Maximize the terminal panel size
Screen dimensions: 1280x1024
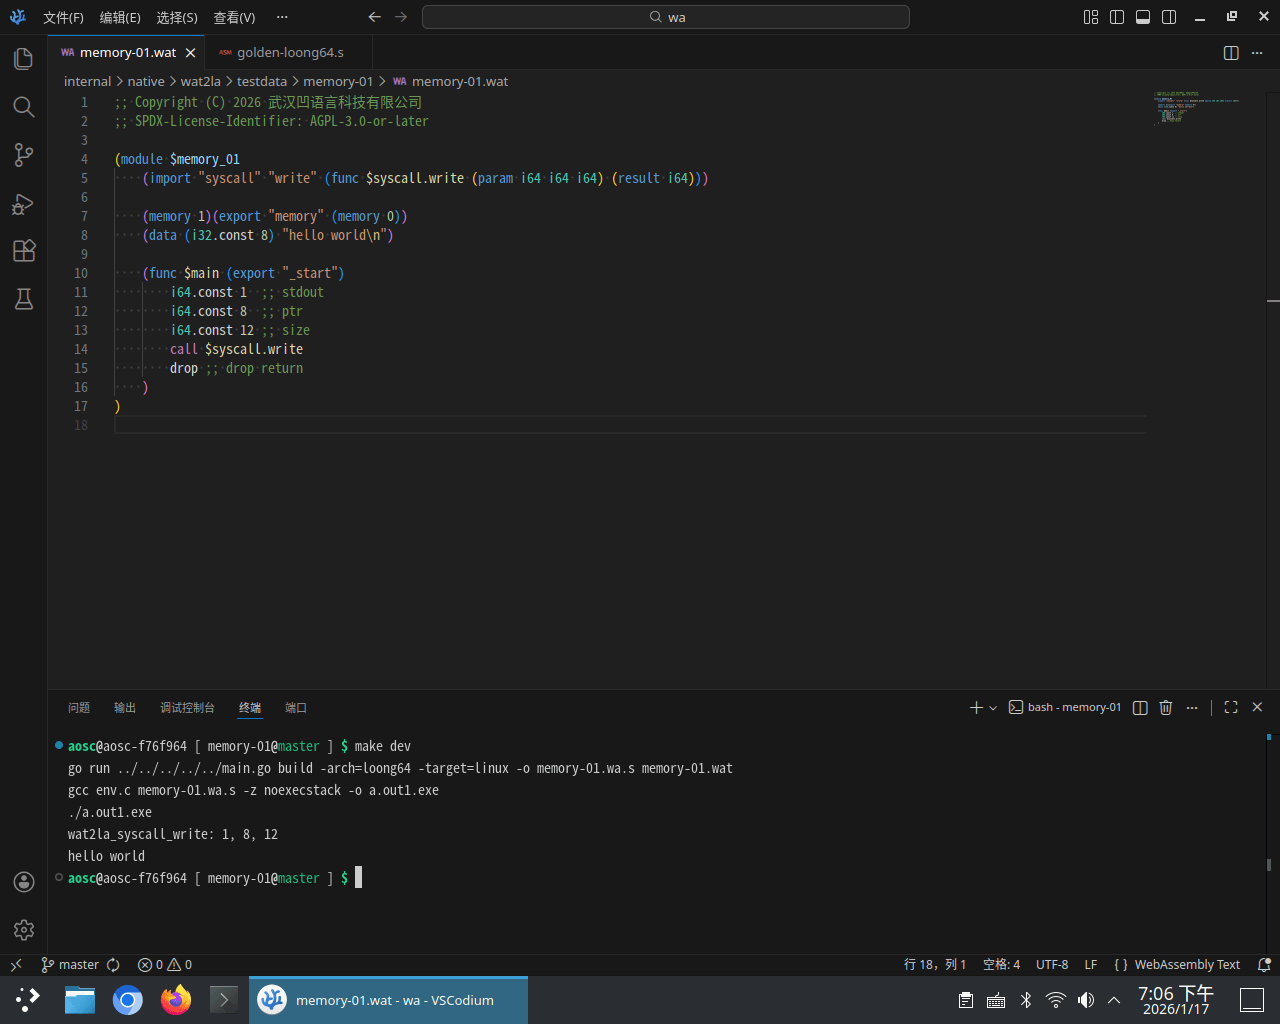coord(1231,708)
